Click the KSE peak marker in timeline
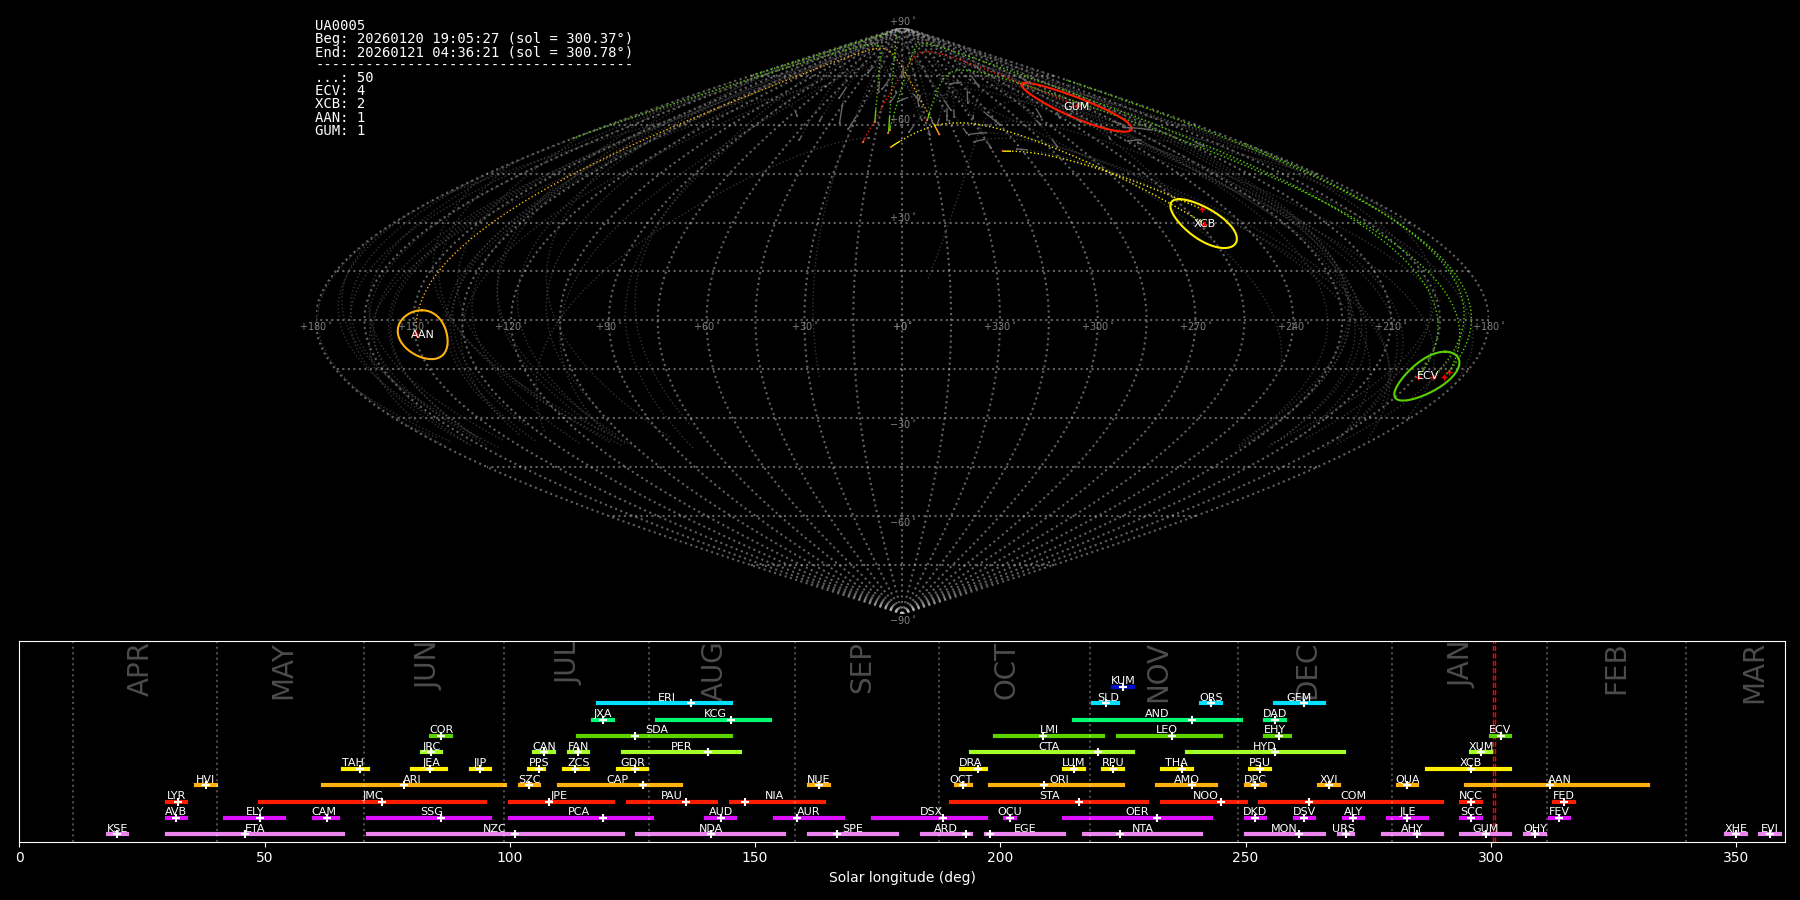 coord(116,834)
